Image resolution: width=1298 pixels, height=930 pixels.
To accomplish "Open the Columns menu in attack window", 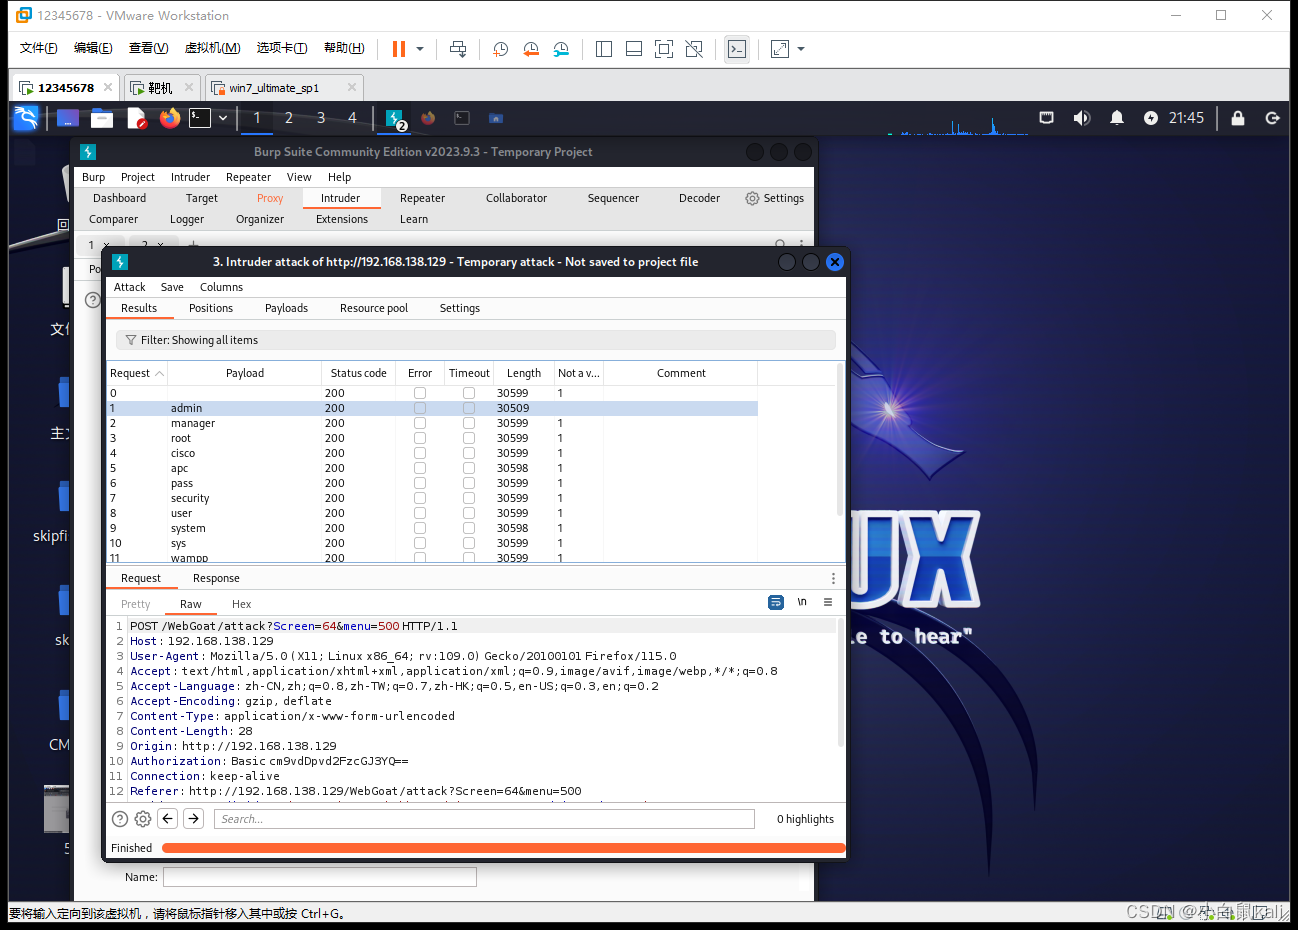I will pyautogui.click(x=221, y=287).
